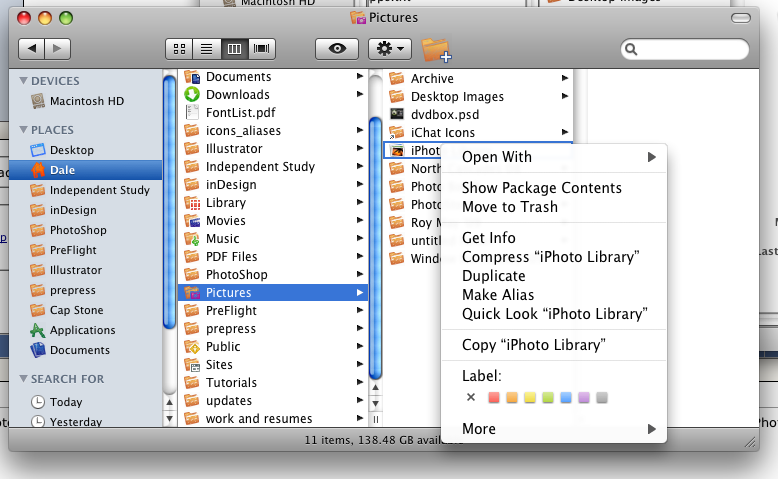
Task: Collapse the PLACES sidebar section
Action: click(23, 130)
